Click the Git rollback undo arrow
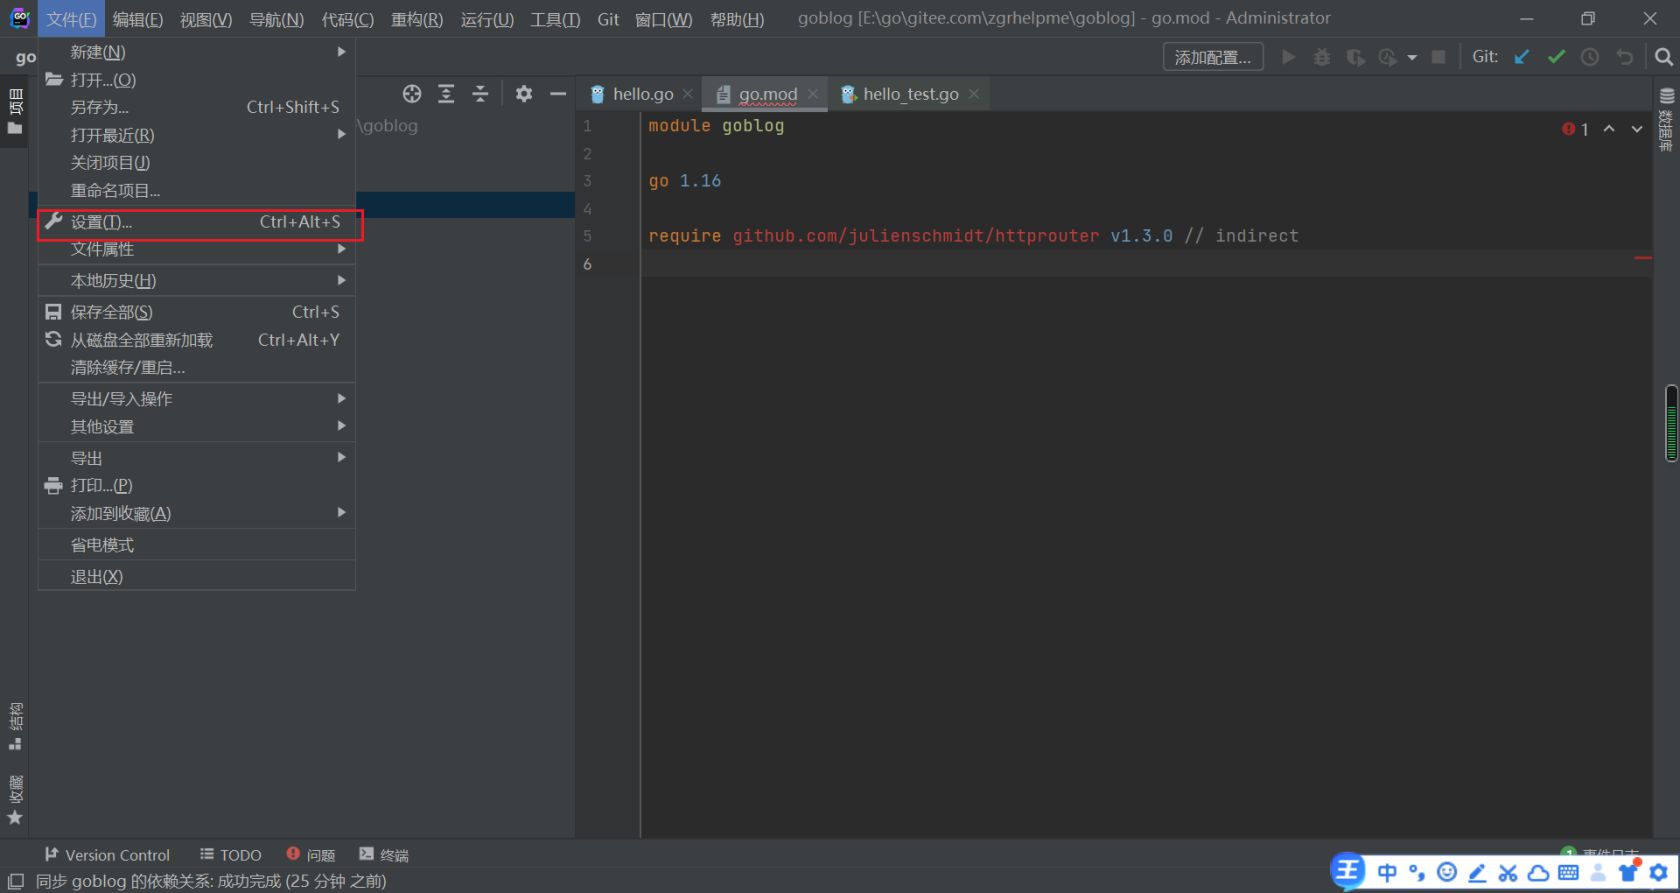Image resolution: width=1680 pixels, height=893 pixels. [1625, 57]
